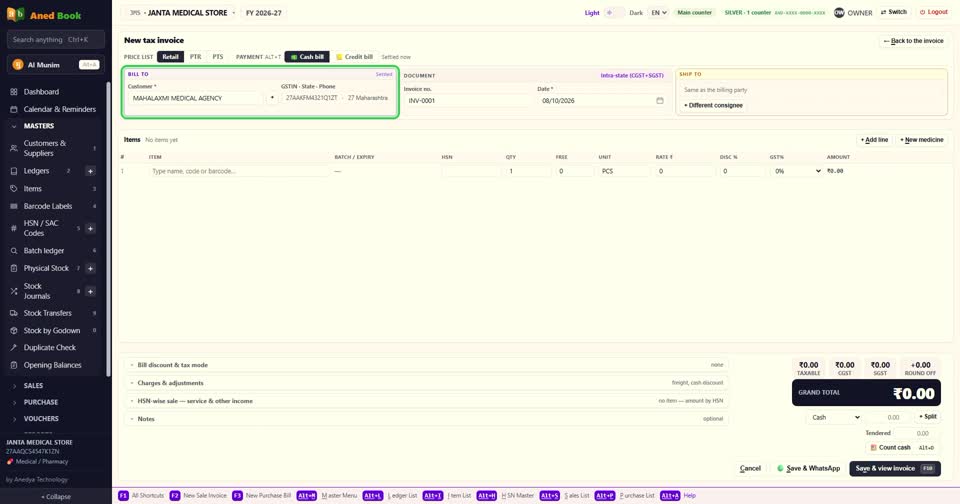Open Physical Stock clipboard icon
The width and height of the screenshot is (960, 504).
click(x=13, y=268)
